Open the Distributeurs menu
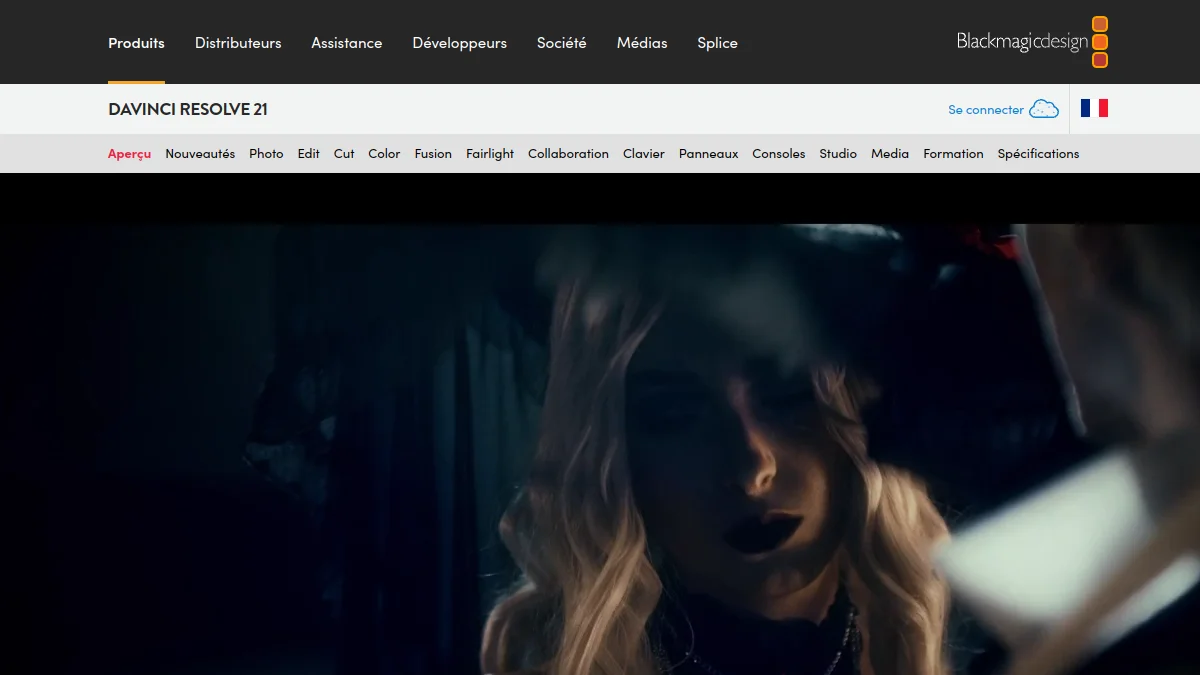The width and height of the screenshot is (1200, 675). (x=238, y=43)
